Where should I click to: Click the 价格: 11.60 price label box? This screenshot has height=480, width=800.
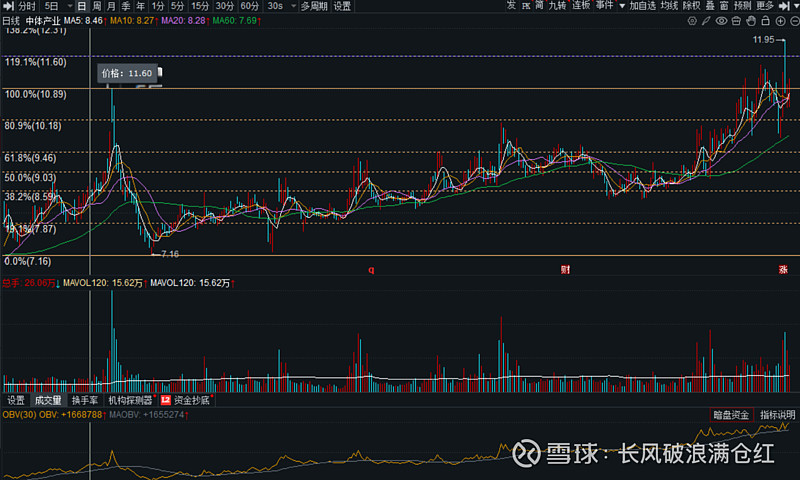click(127, 73)
